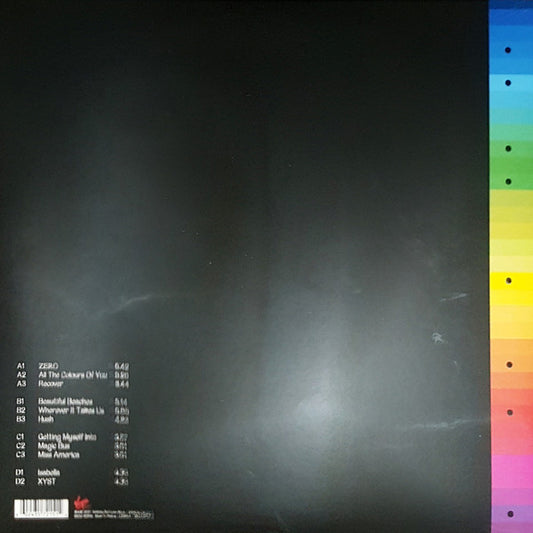Click the white barcode label
Image resolution: width=533 pixels, height=533 pixels.
[41, 509]
